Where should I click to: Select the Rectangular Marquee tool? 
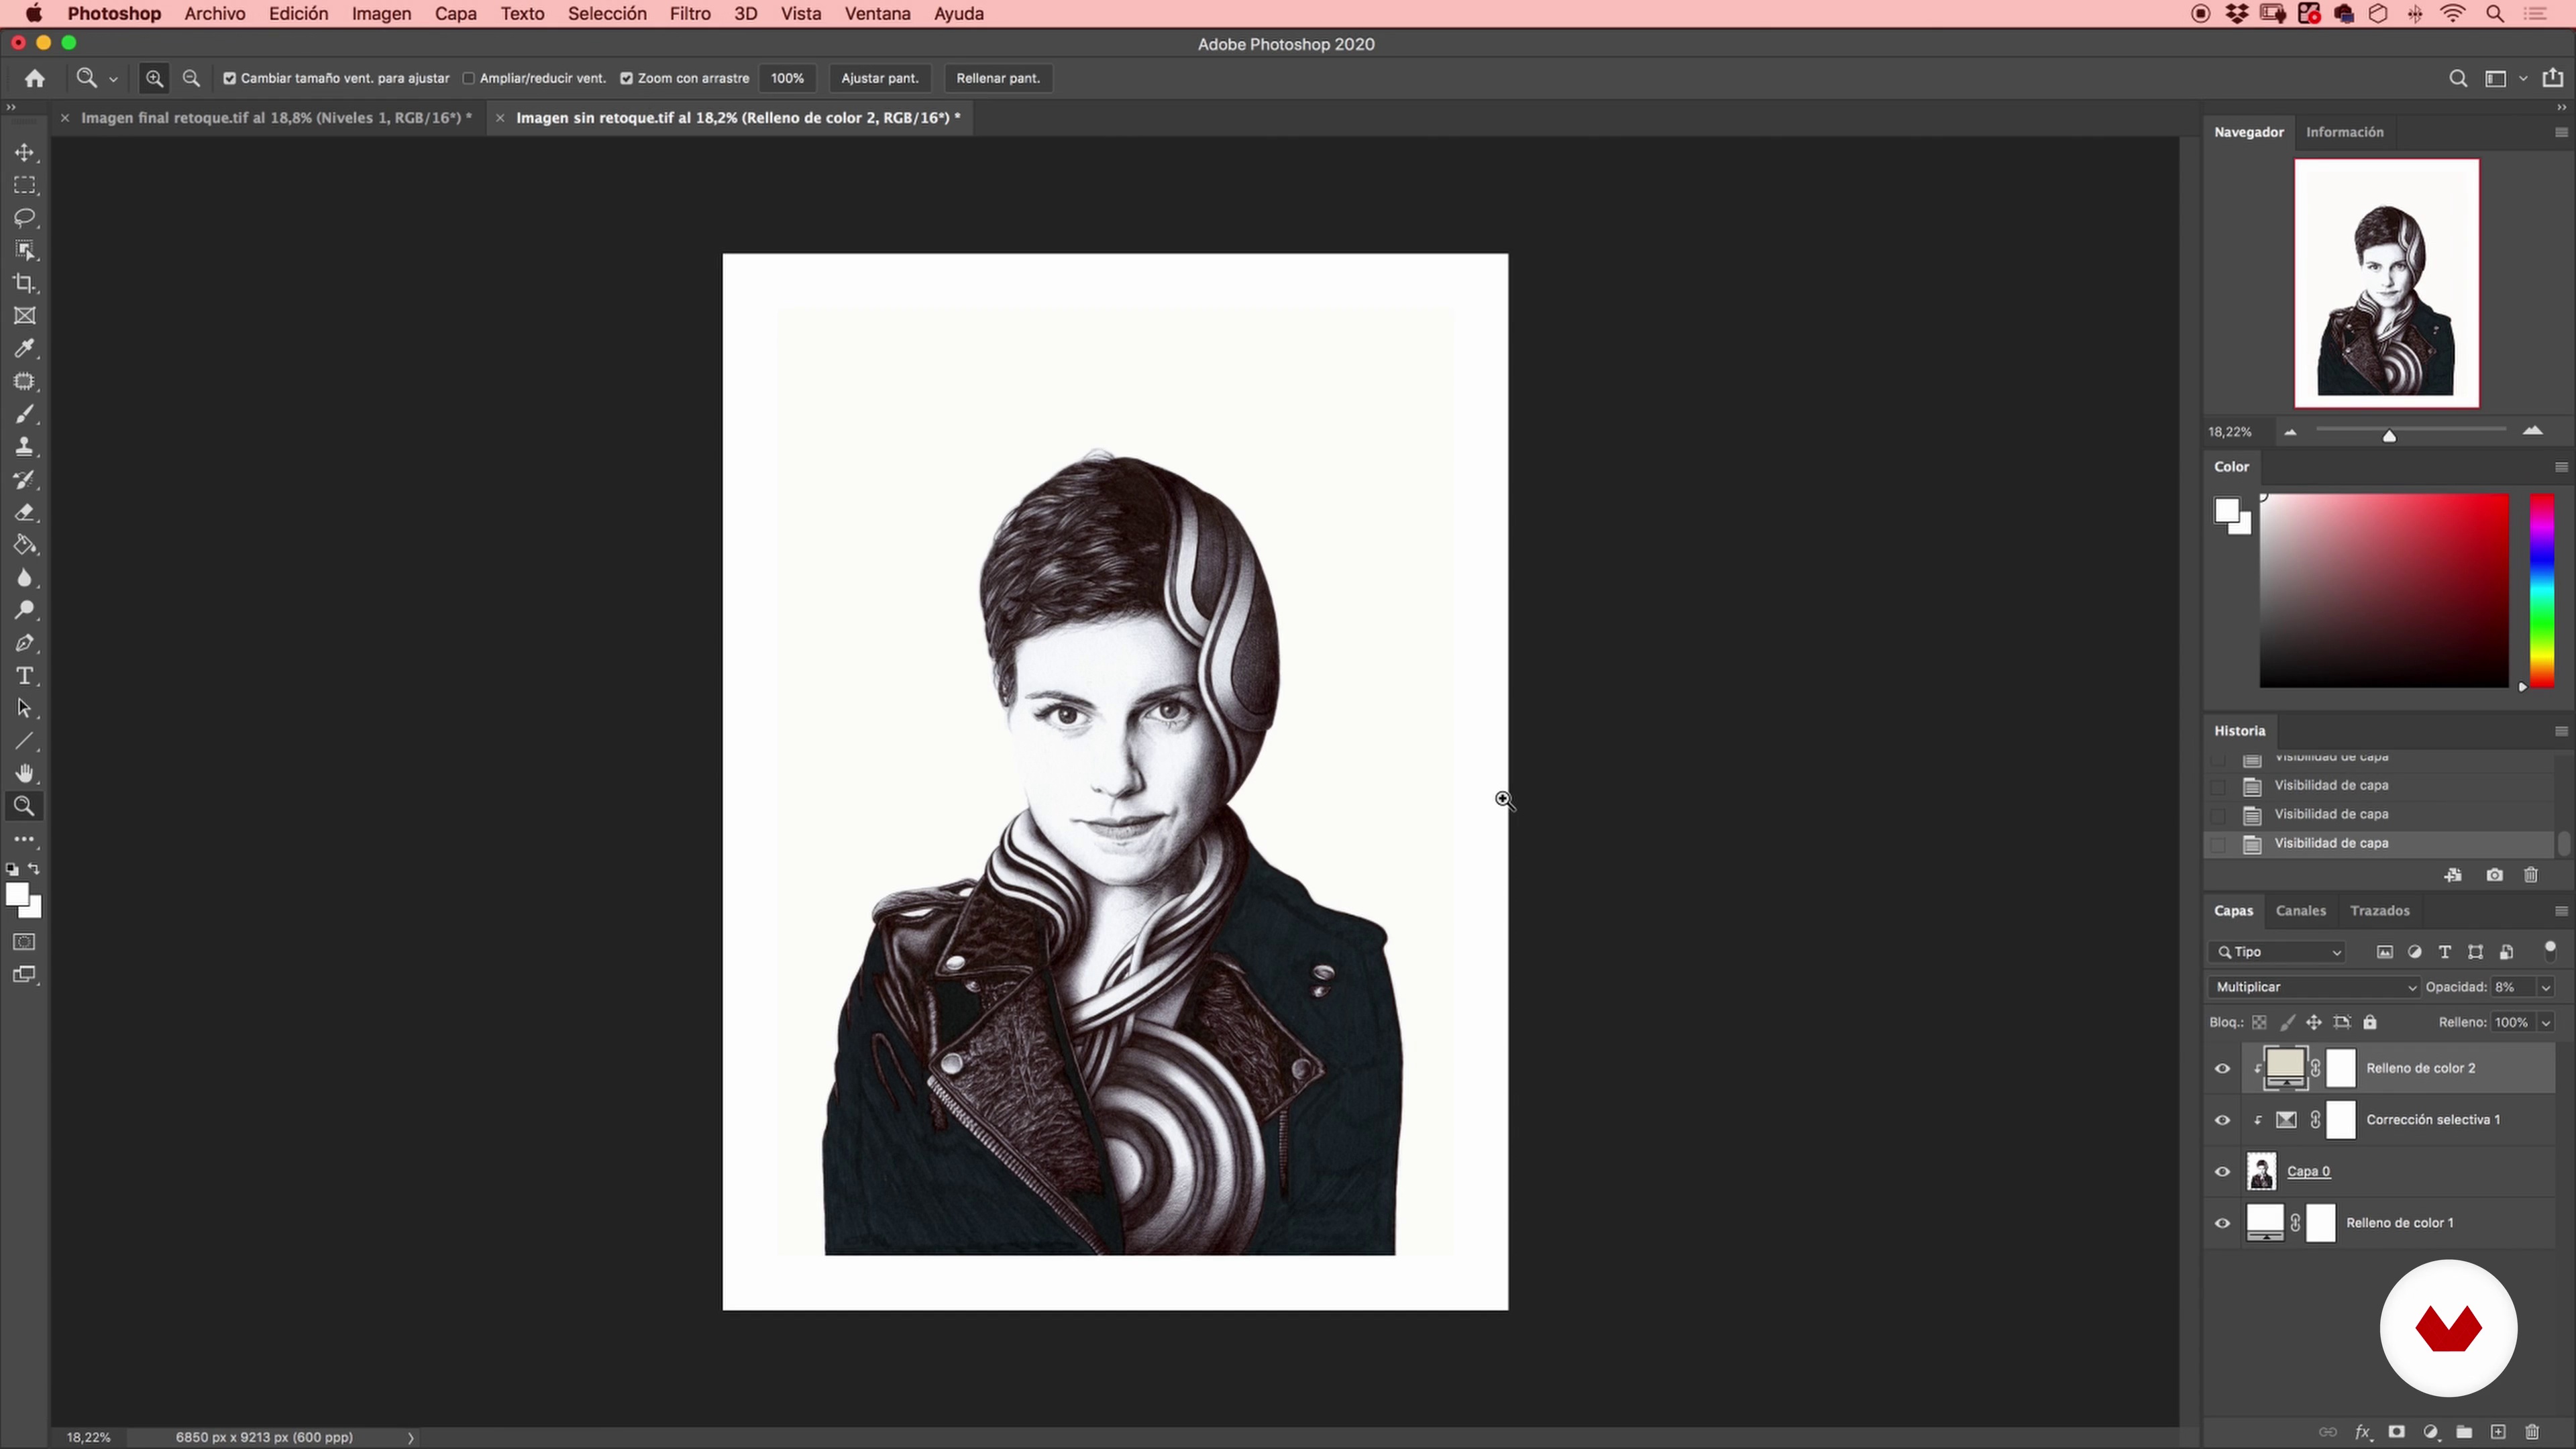pos(24,185)
